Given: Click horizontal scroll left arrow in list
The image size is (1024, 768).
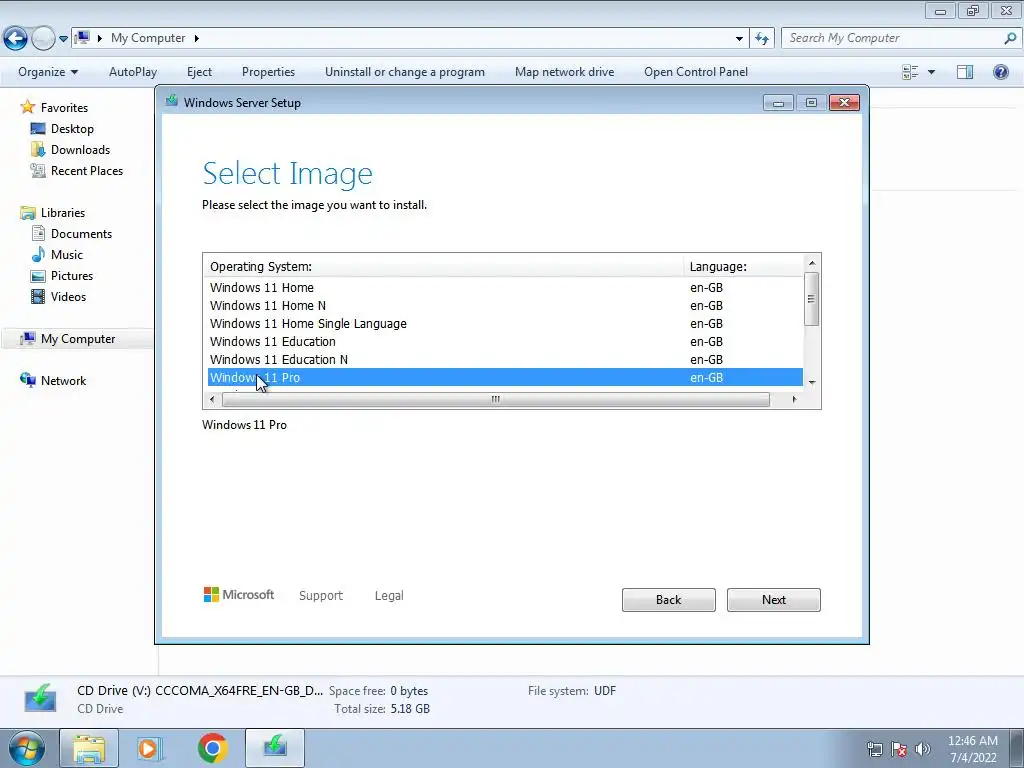Looking at the screenshot, I should tap(212, 399).
